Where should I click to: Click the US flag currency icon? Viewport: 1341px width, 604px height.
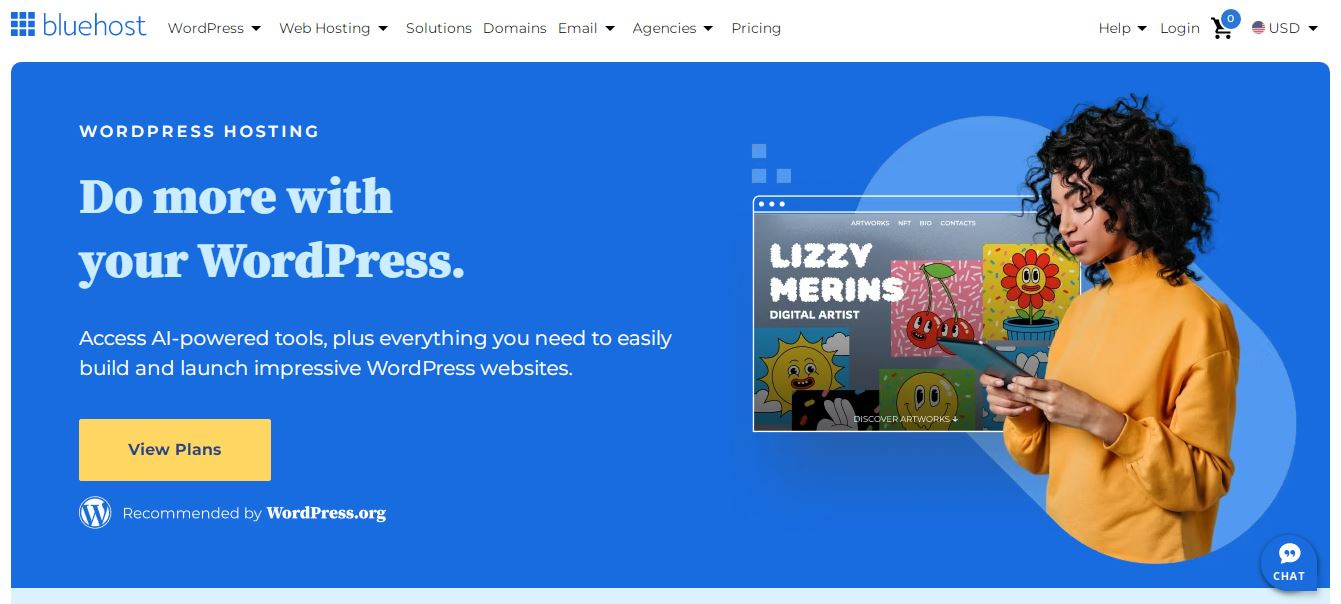[1258, 28]
